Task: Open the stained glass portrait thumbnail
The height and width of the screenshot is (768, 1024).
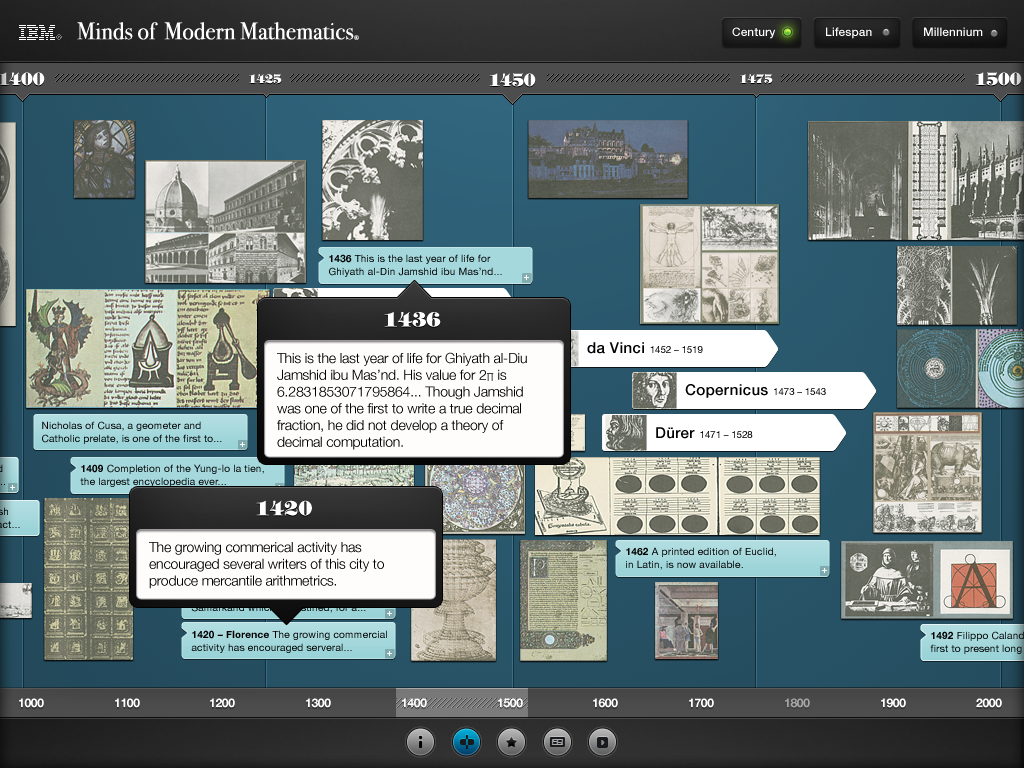Action: click(x=104, y=159)
